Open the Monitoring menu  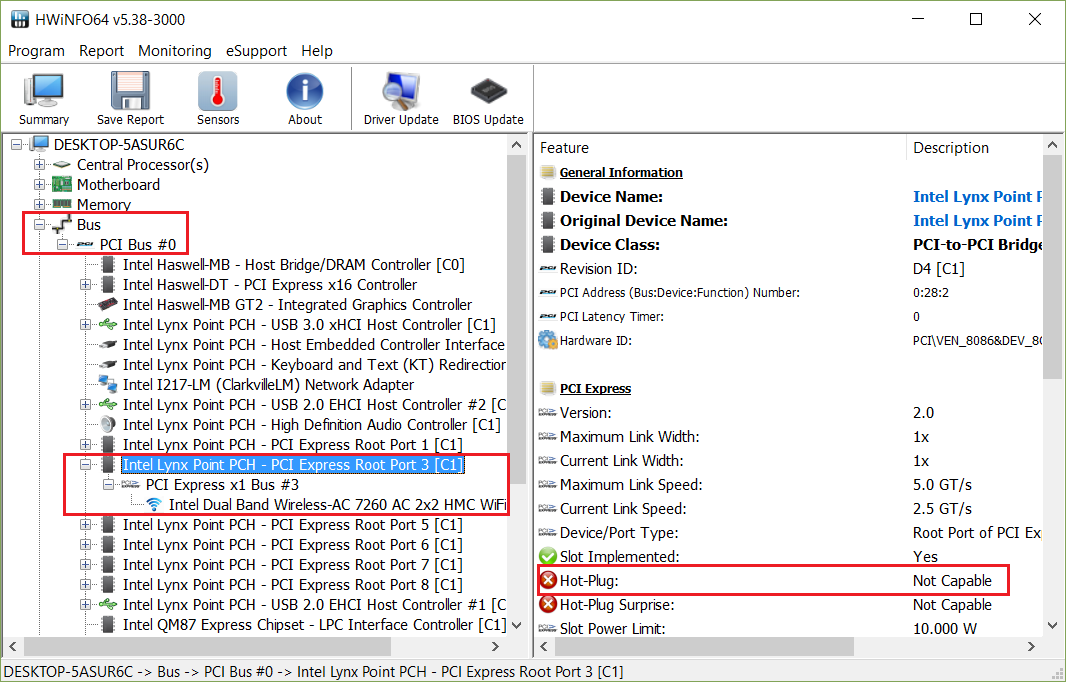[x=175, y=51]
